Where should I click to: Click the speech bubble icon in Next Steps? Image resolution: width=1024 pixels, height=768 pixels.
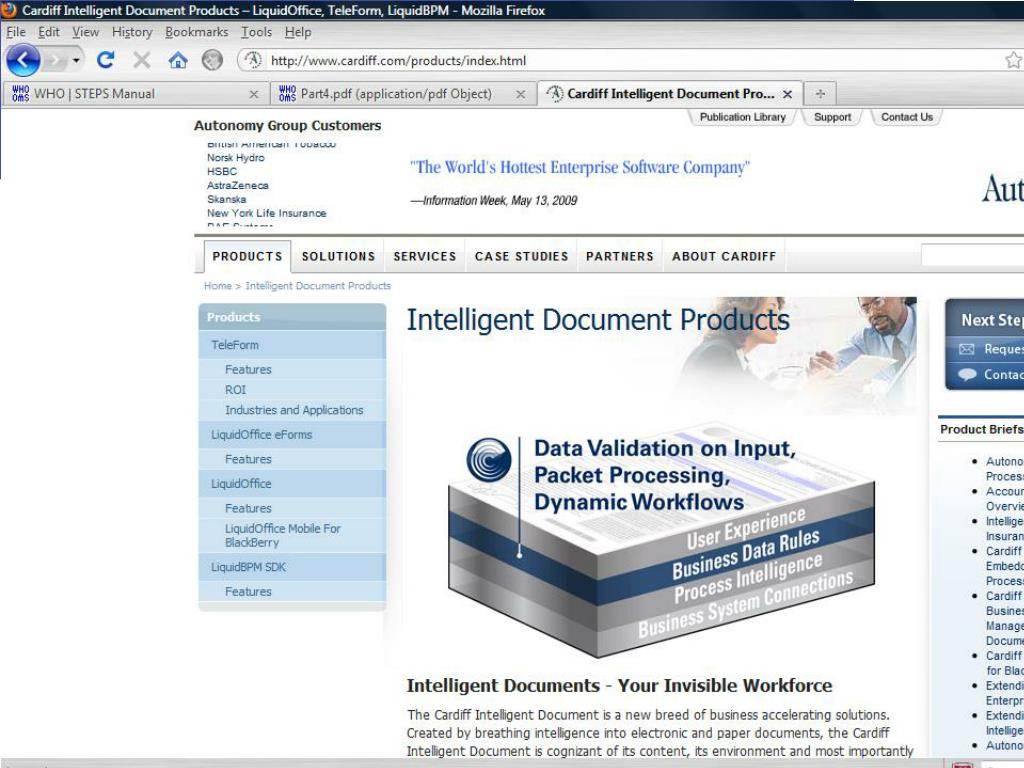pyautogui.click(x=967, y=375)
